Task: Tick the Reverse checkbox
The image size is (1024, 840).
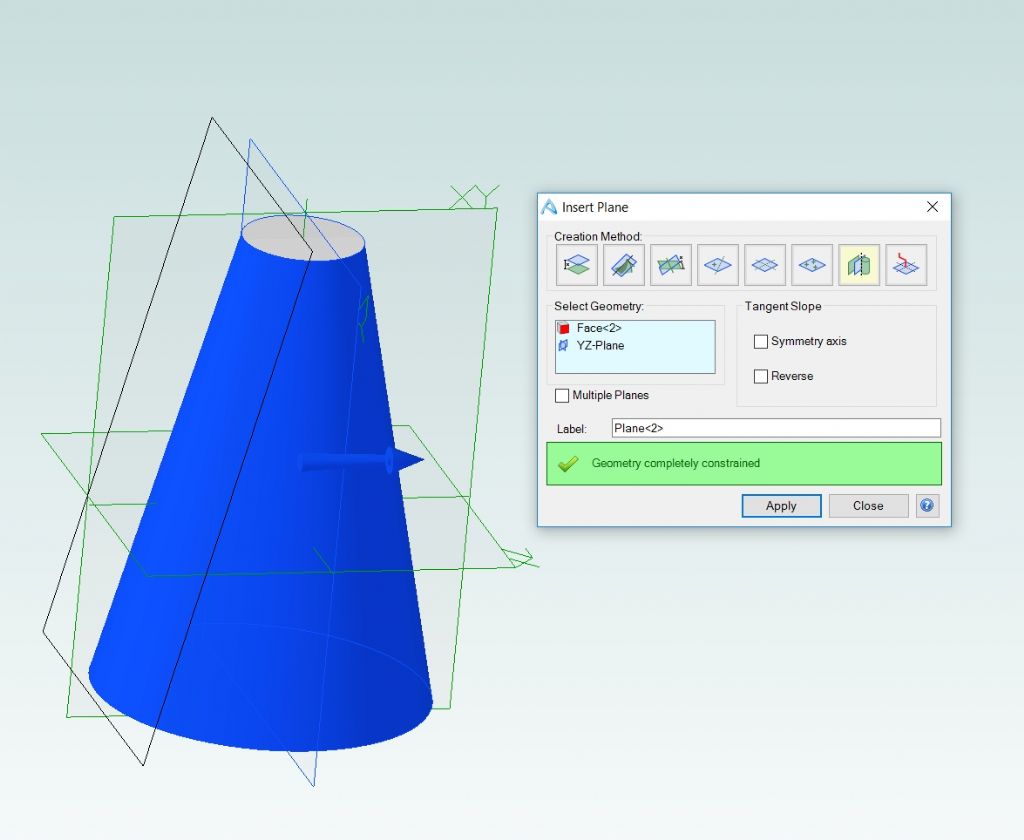Action: coord(761,376)
